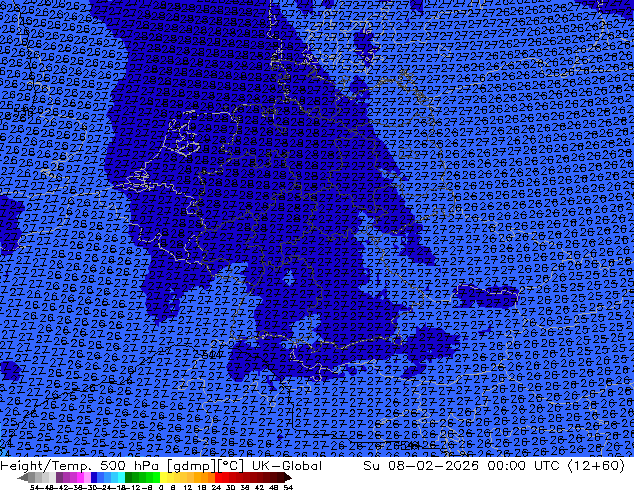Click the "UK-Global" model name
Screen dimensions: 634x490
click(x=287, y=466)
